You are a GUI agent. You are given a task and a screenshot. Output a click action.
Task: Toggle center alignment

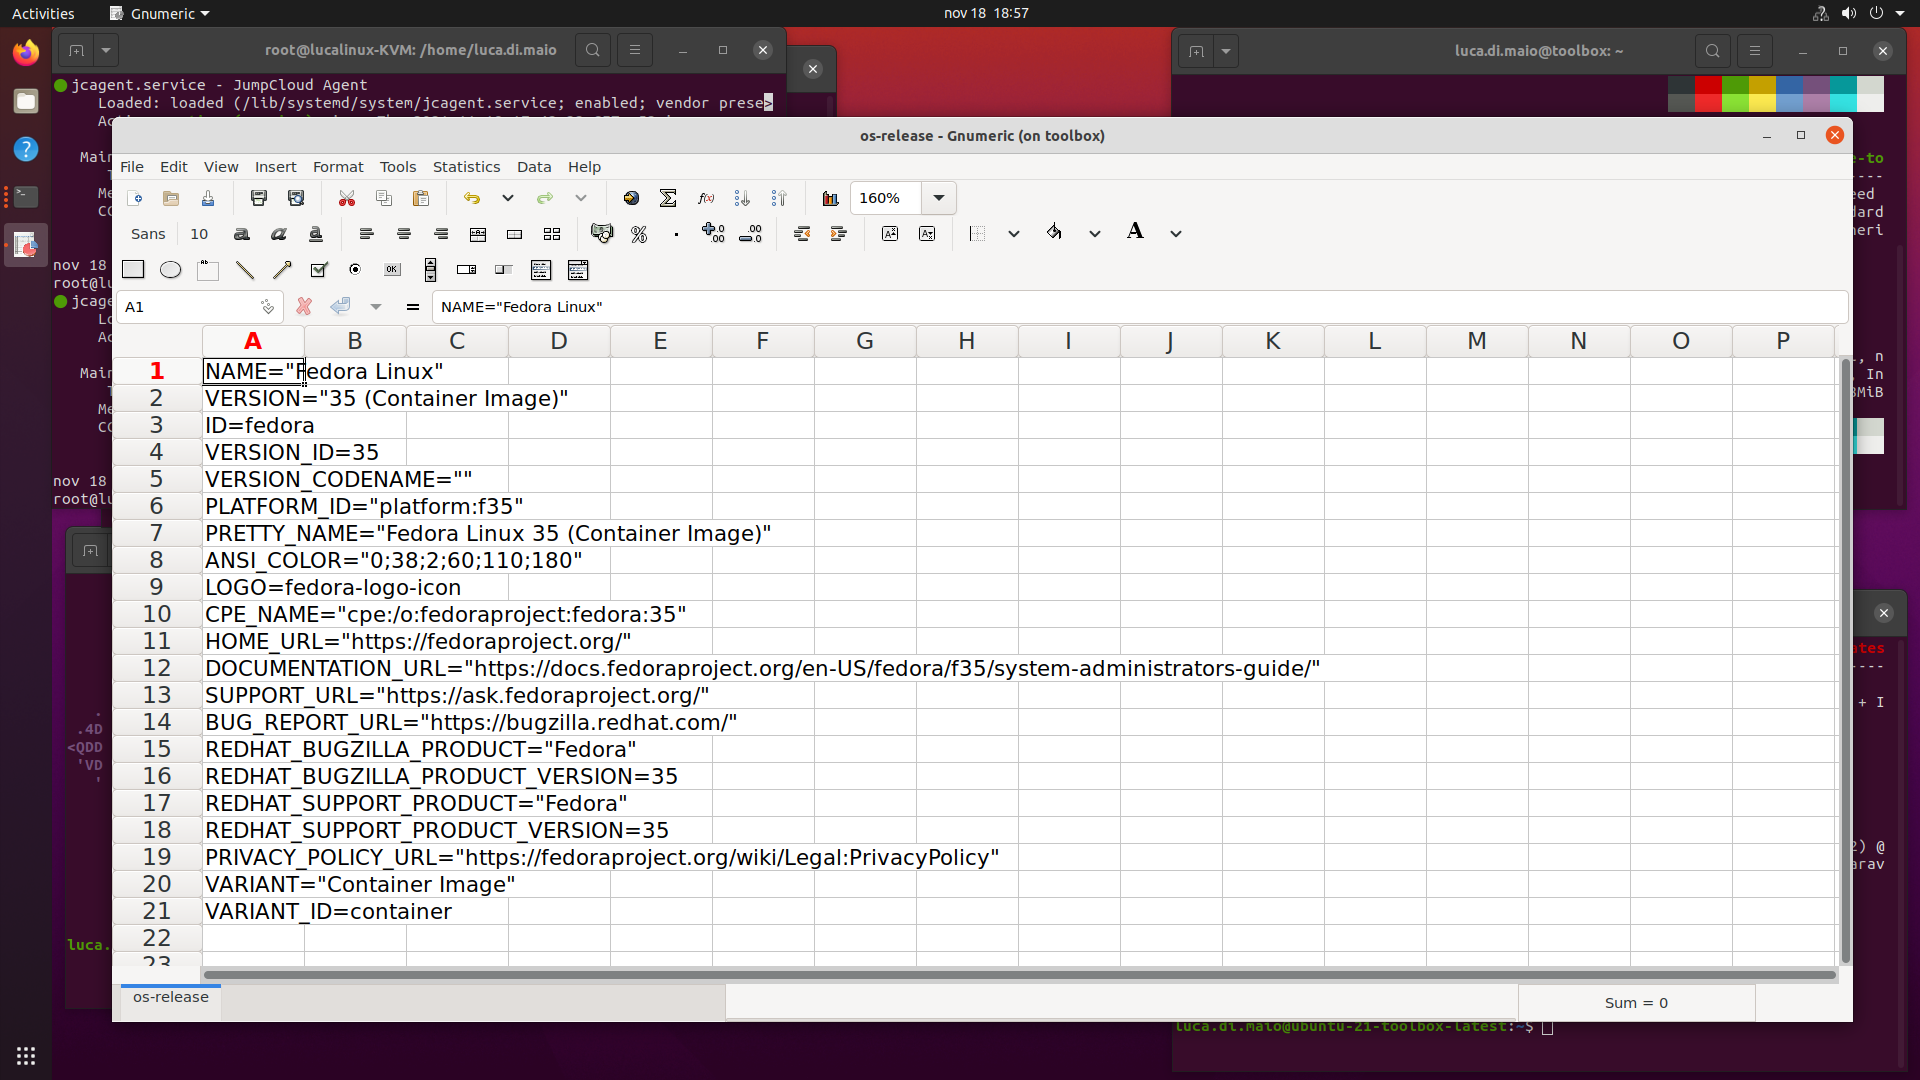(x=404, y=234)
